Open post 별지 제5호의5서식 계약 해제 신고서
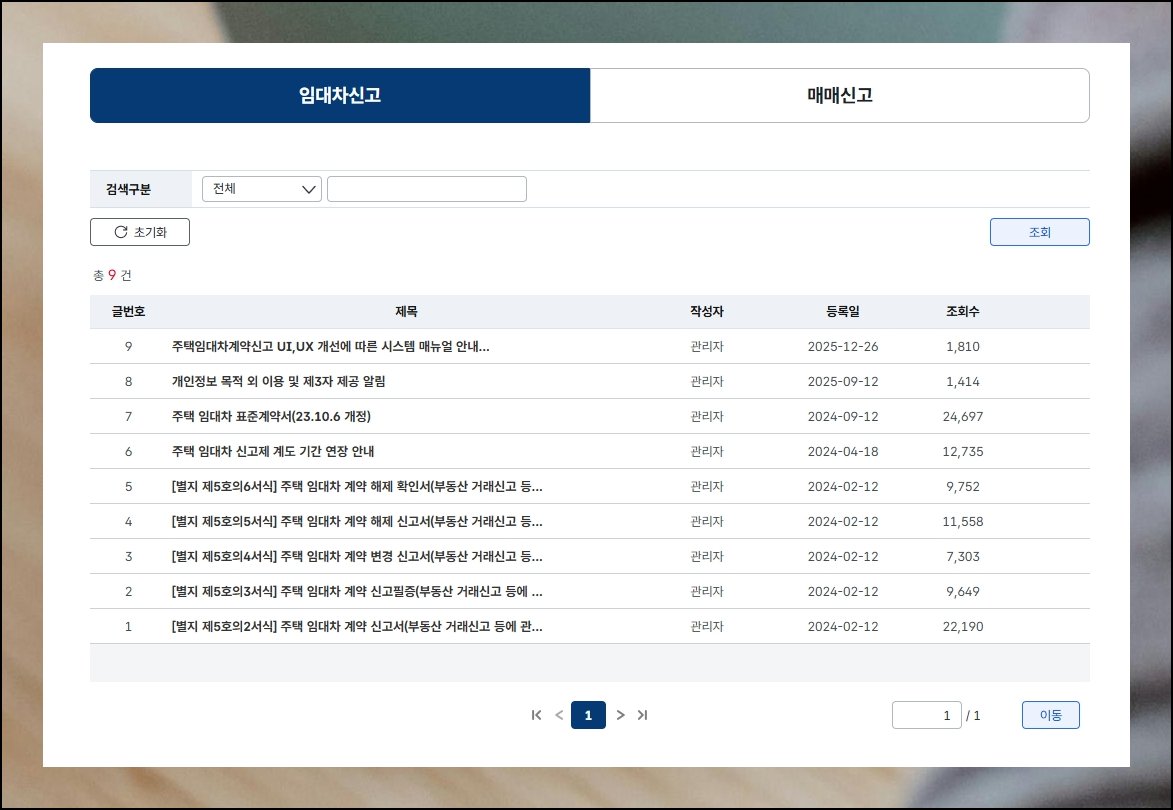This screenshot has height=810, width=1173. pyautogui.click(x=357, y=521)
